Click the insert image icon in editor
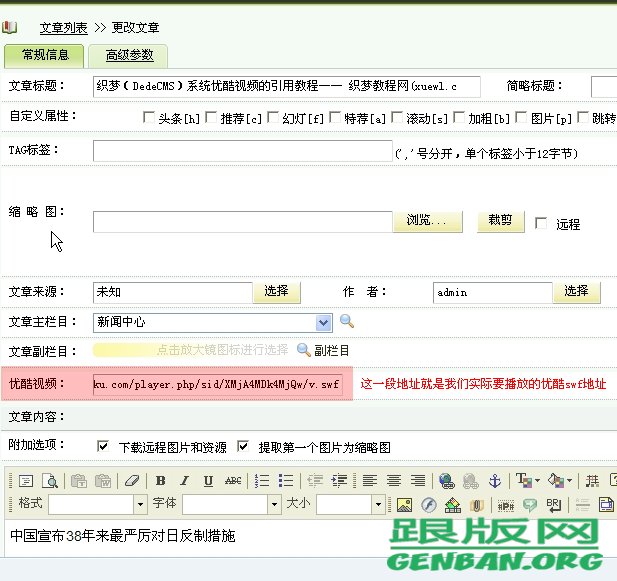 (x=404, y=505)
